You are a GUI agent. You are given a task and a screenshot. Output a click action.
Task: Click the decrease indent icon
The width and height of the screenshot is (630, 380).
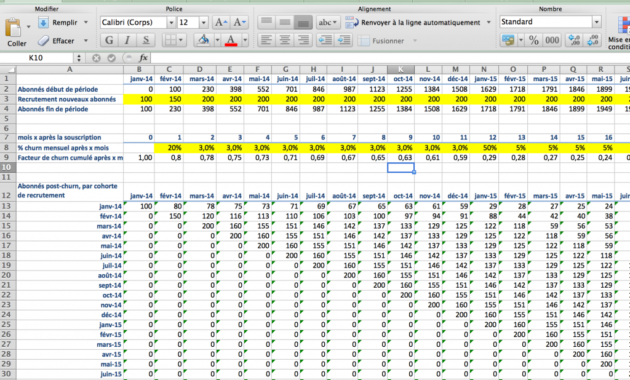(x=325, y=40)
